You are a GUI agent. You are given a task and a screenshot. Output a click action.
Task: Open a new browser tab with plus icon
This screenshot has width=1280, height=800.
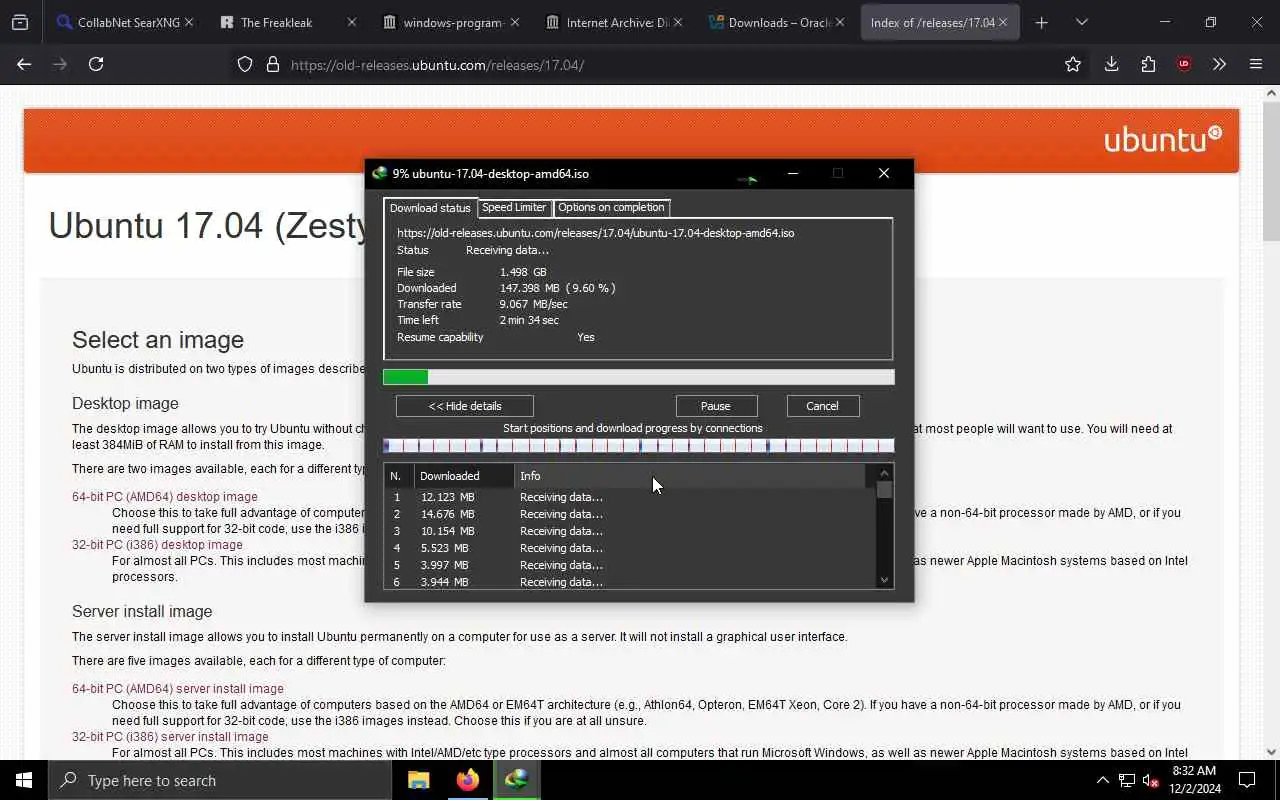[x=1041, y=22]
